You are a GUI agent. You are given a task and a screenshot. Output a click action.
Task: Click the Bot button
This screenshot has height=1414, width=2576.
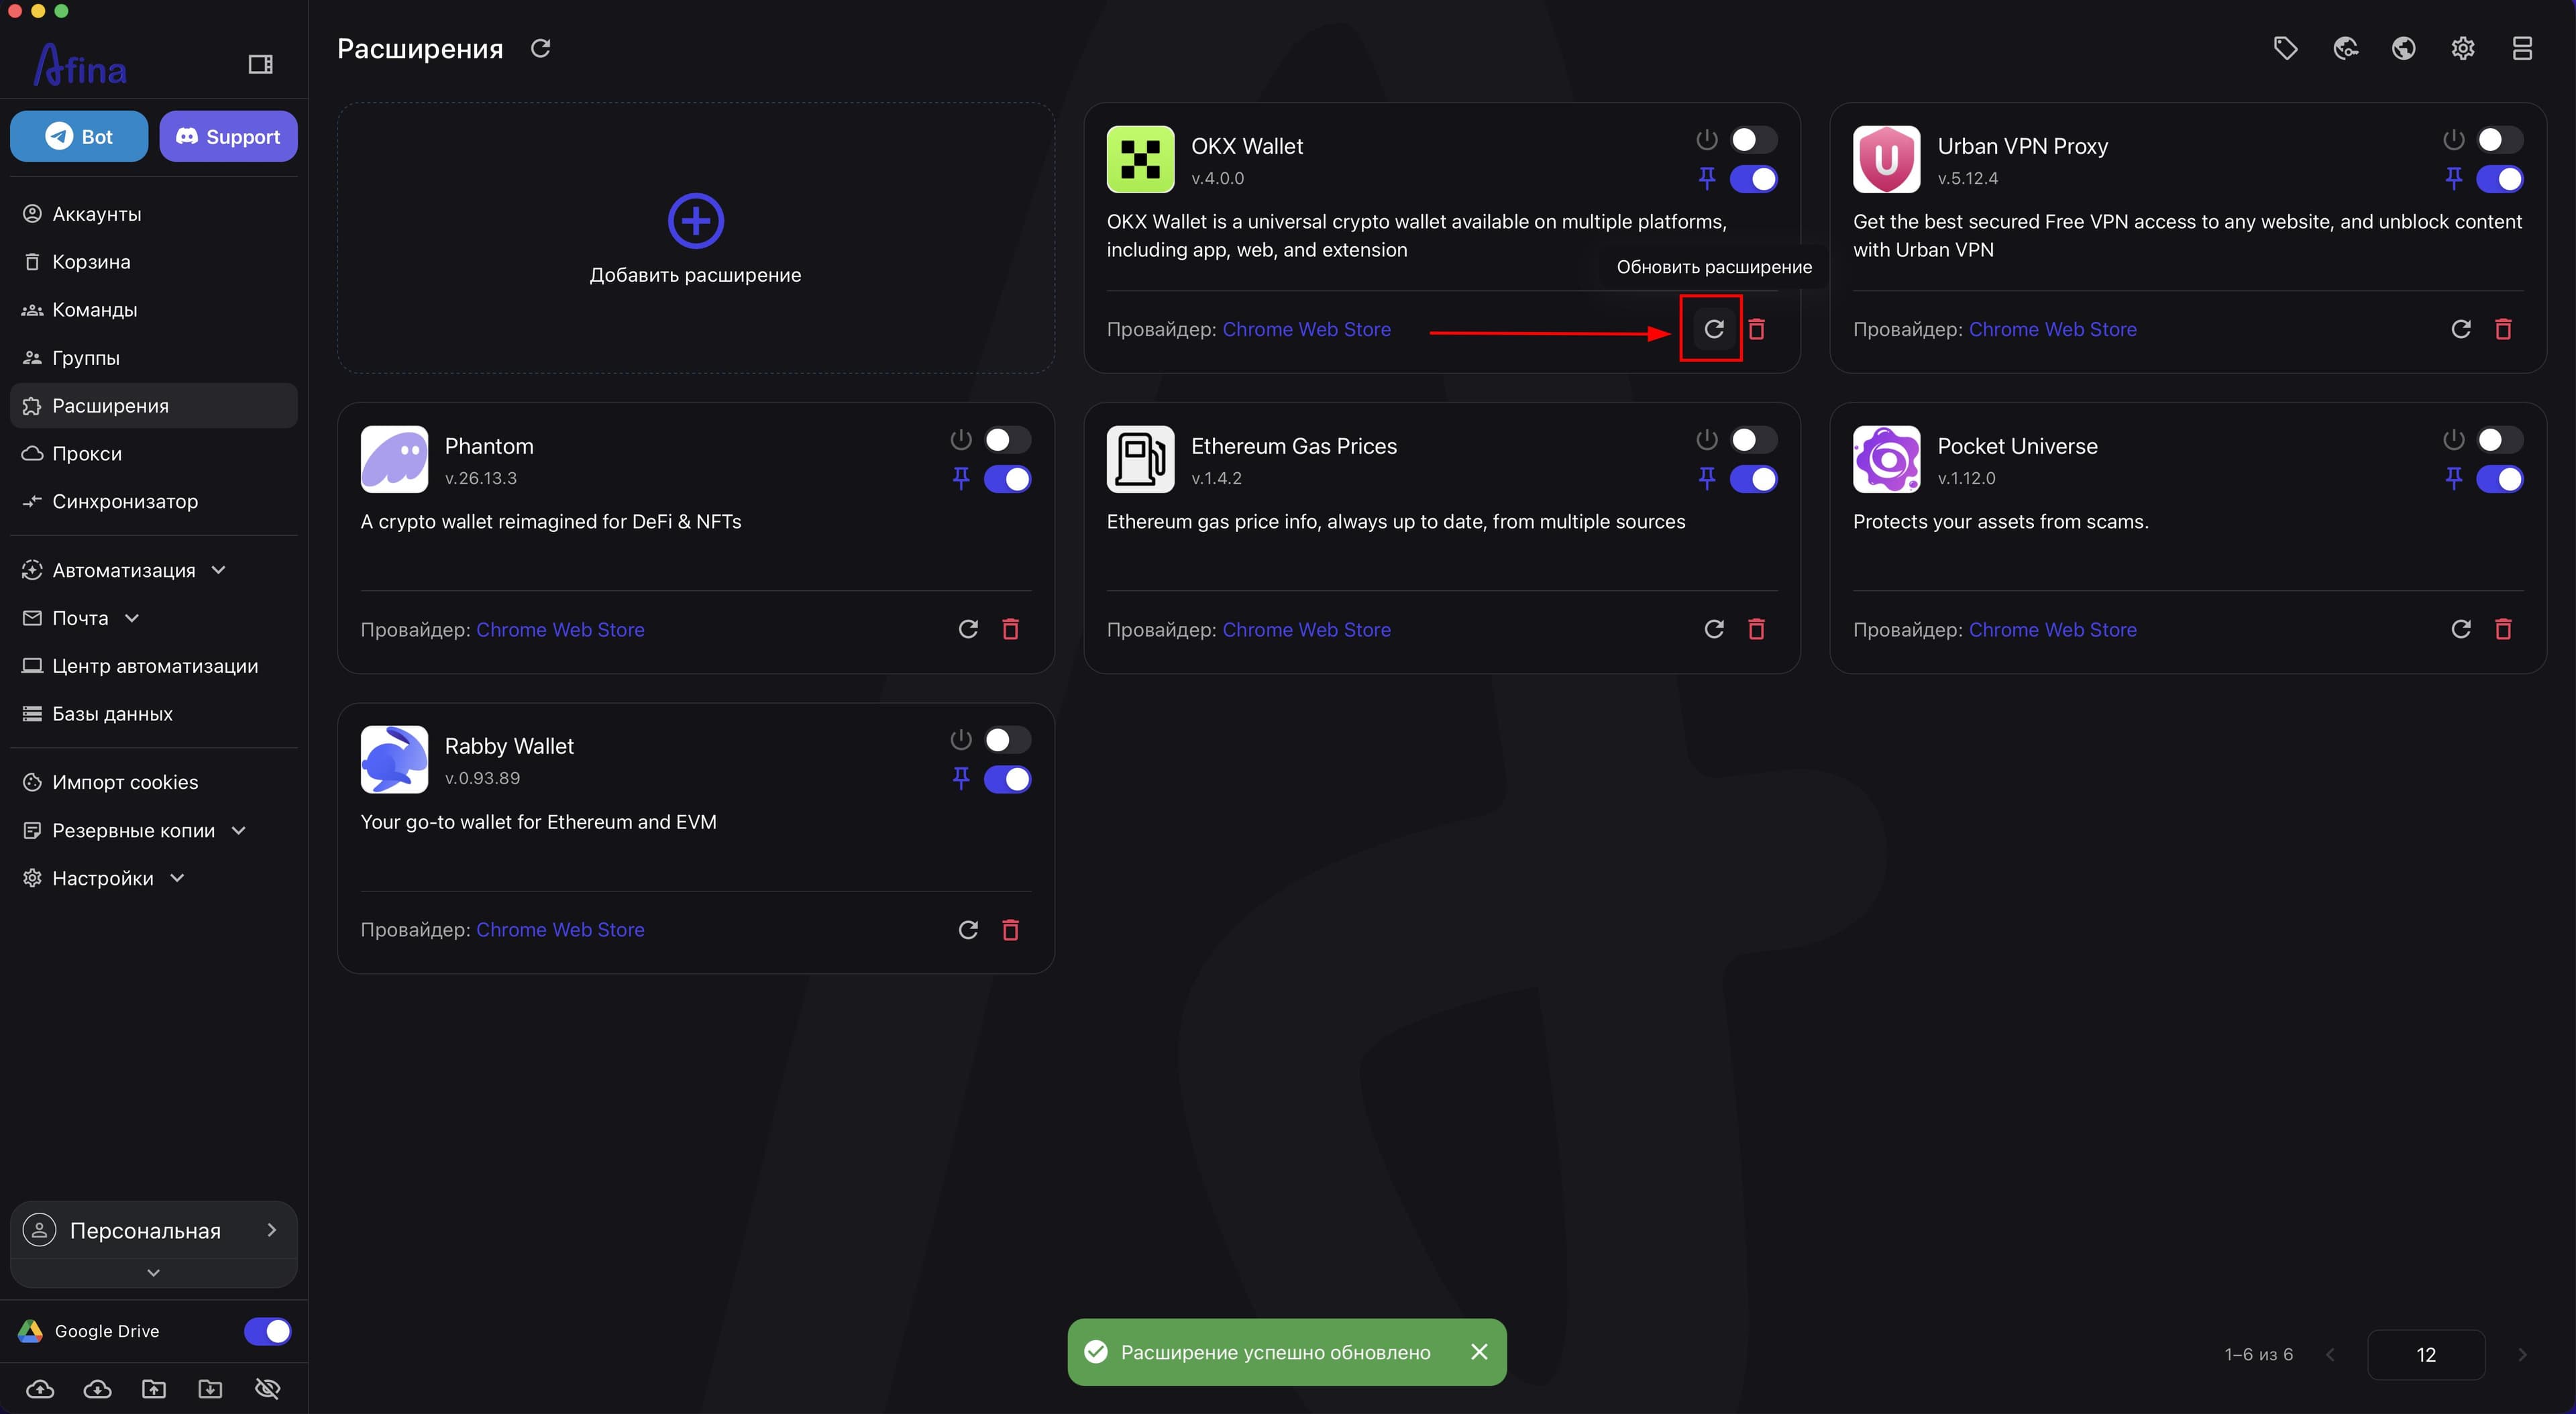pos(79,136)
